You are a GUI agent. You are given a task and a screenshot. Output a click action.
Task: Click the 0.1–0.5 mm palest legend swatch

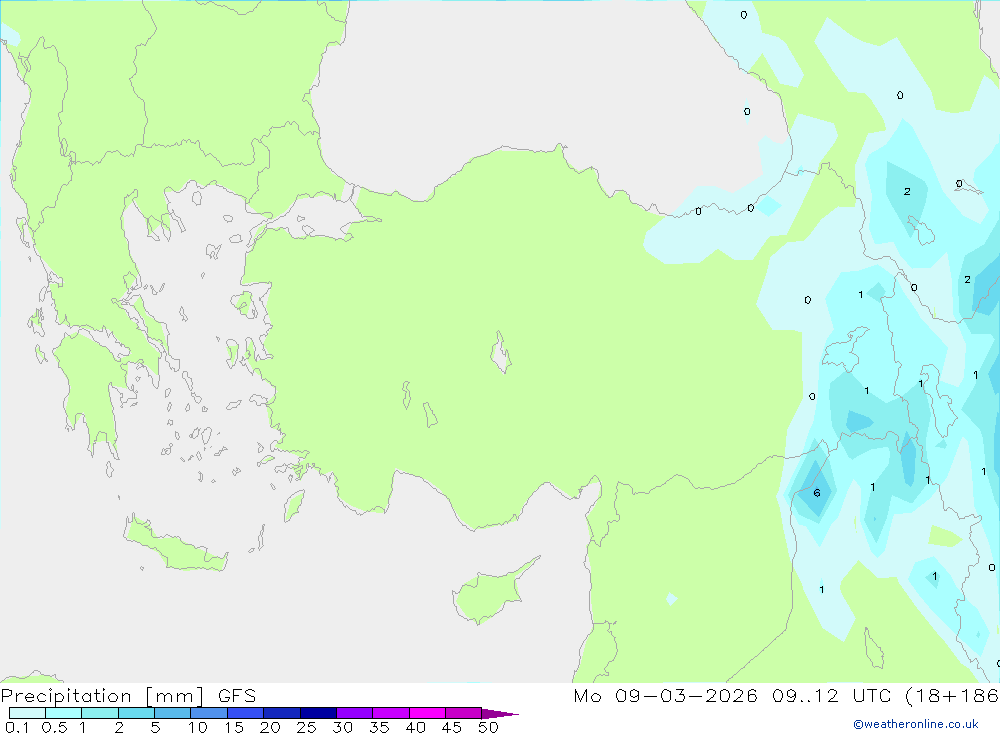pos(27,713)
